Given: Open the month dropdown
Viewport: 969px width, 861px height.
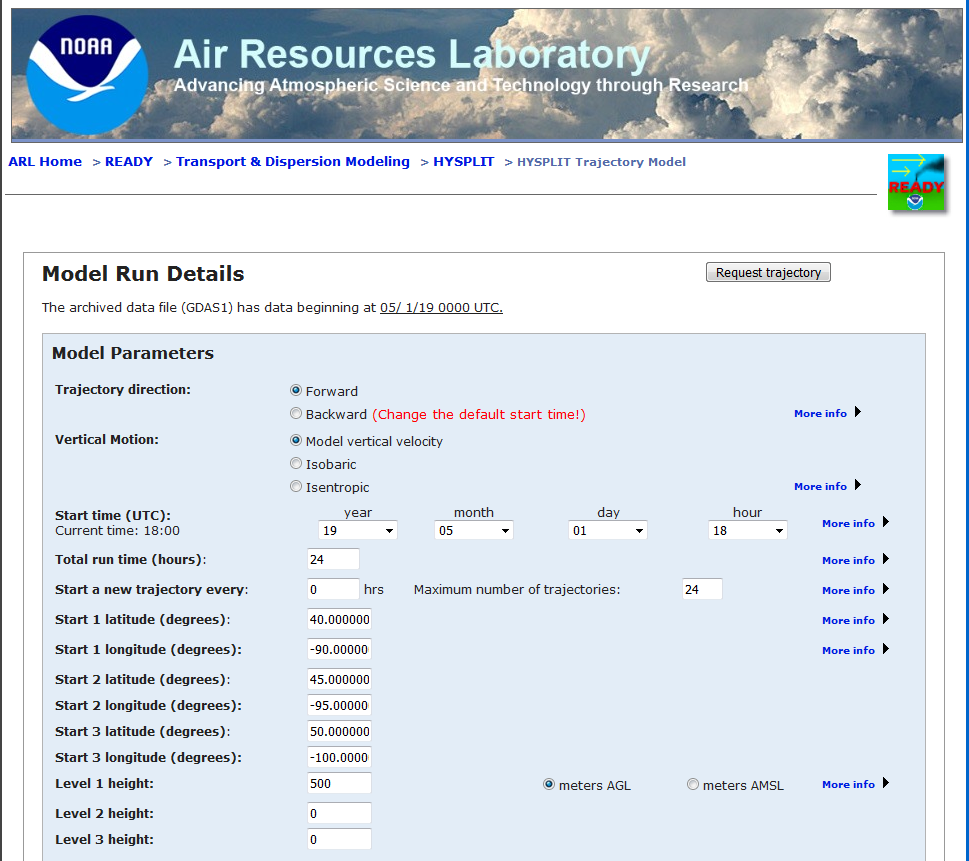Looking at the screenshot, I should pyautogui.click(x=474, y=530).
